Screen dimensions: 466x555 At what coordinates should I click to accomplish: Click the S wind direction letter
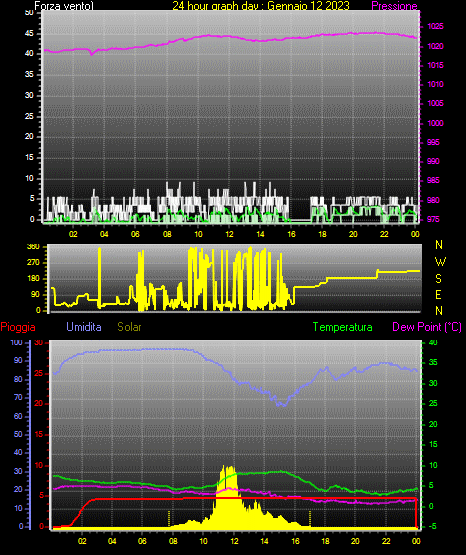click(x=438, y=279)
